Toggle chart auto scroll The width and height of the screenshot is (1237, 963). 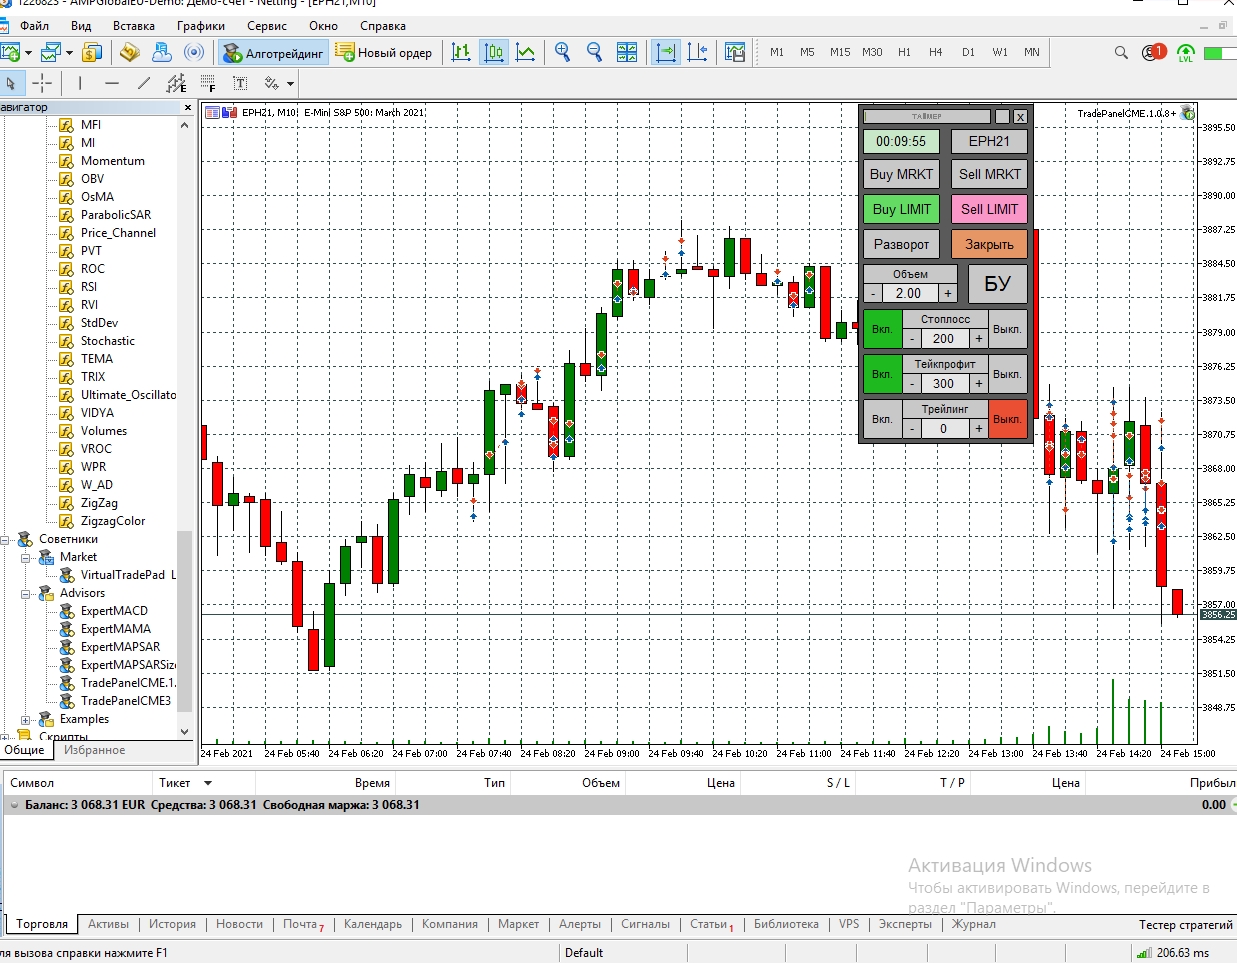[x=665, y=52]
